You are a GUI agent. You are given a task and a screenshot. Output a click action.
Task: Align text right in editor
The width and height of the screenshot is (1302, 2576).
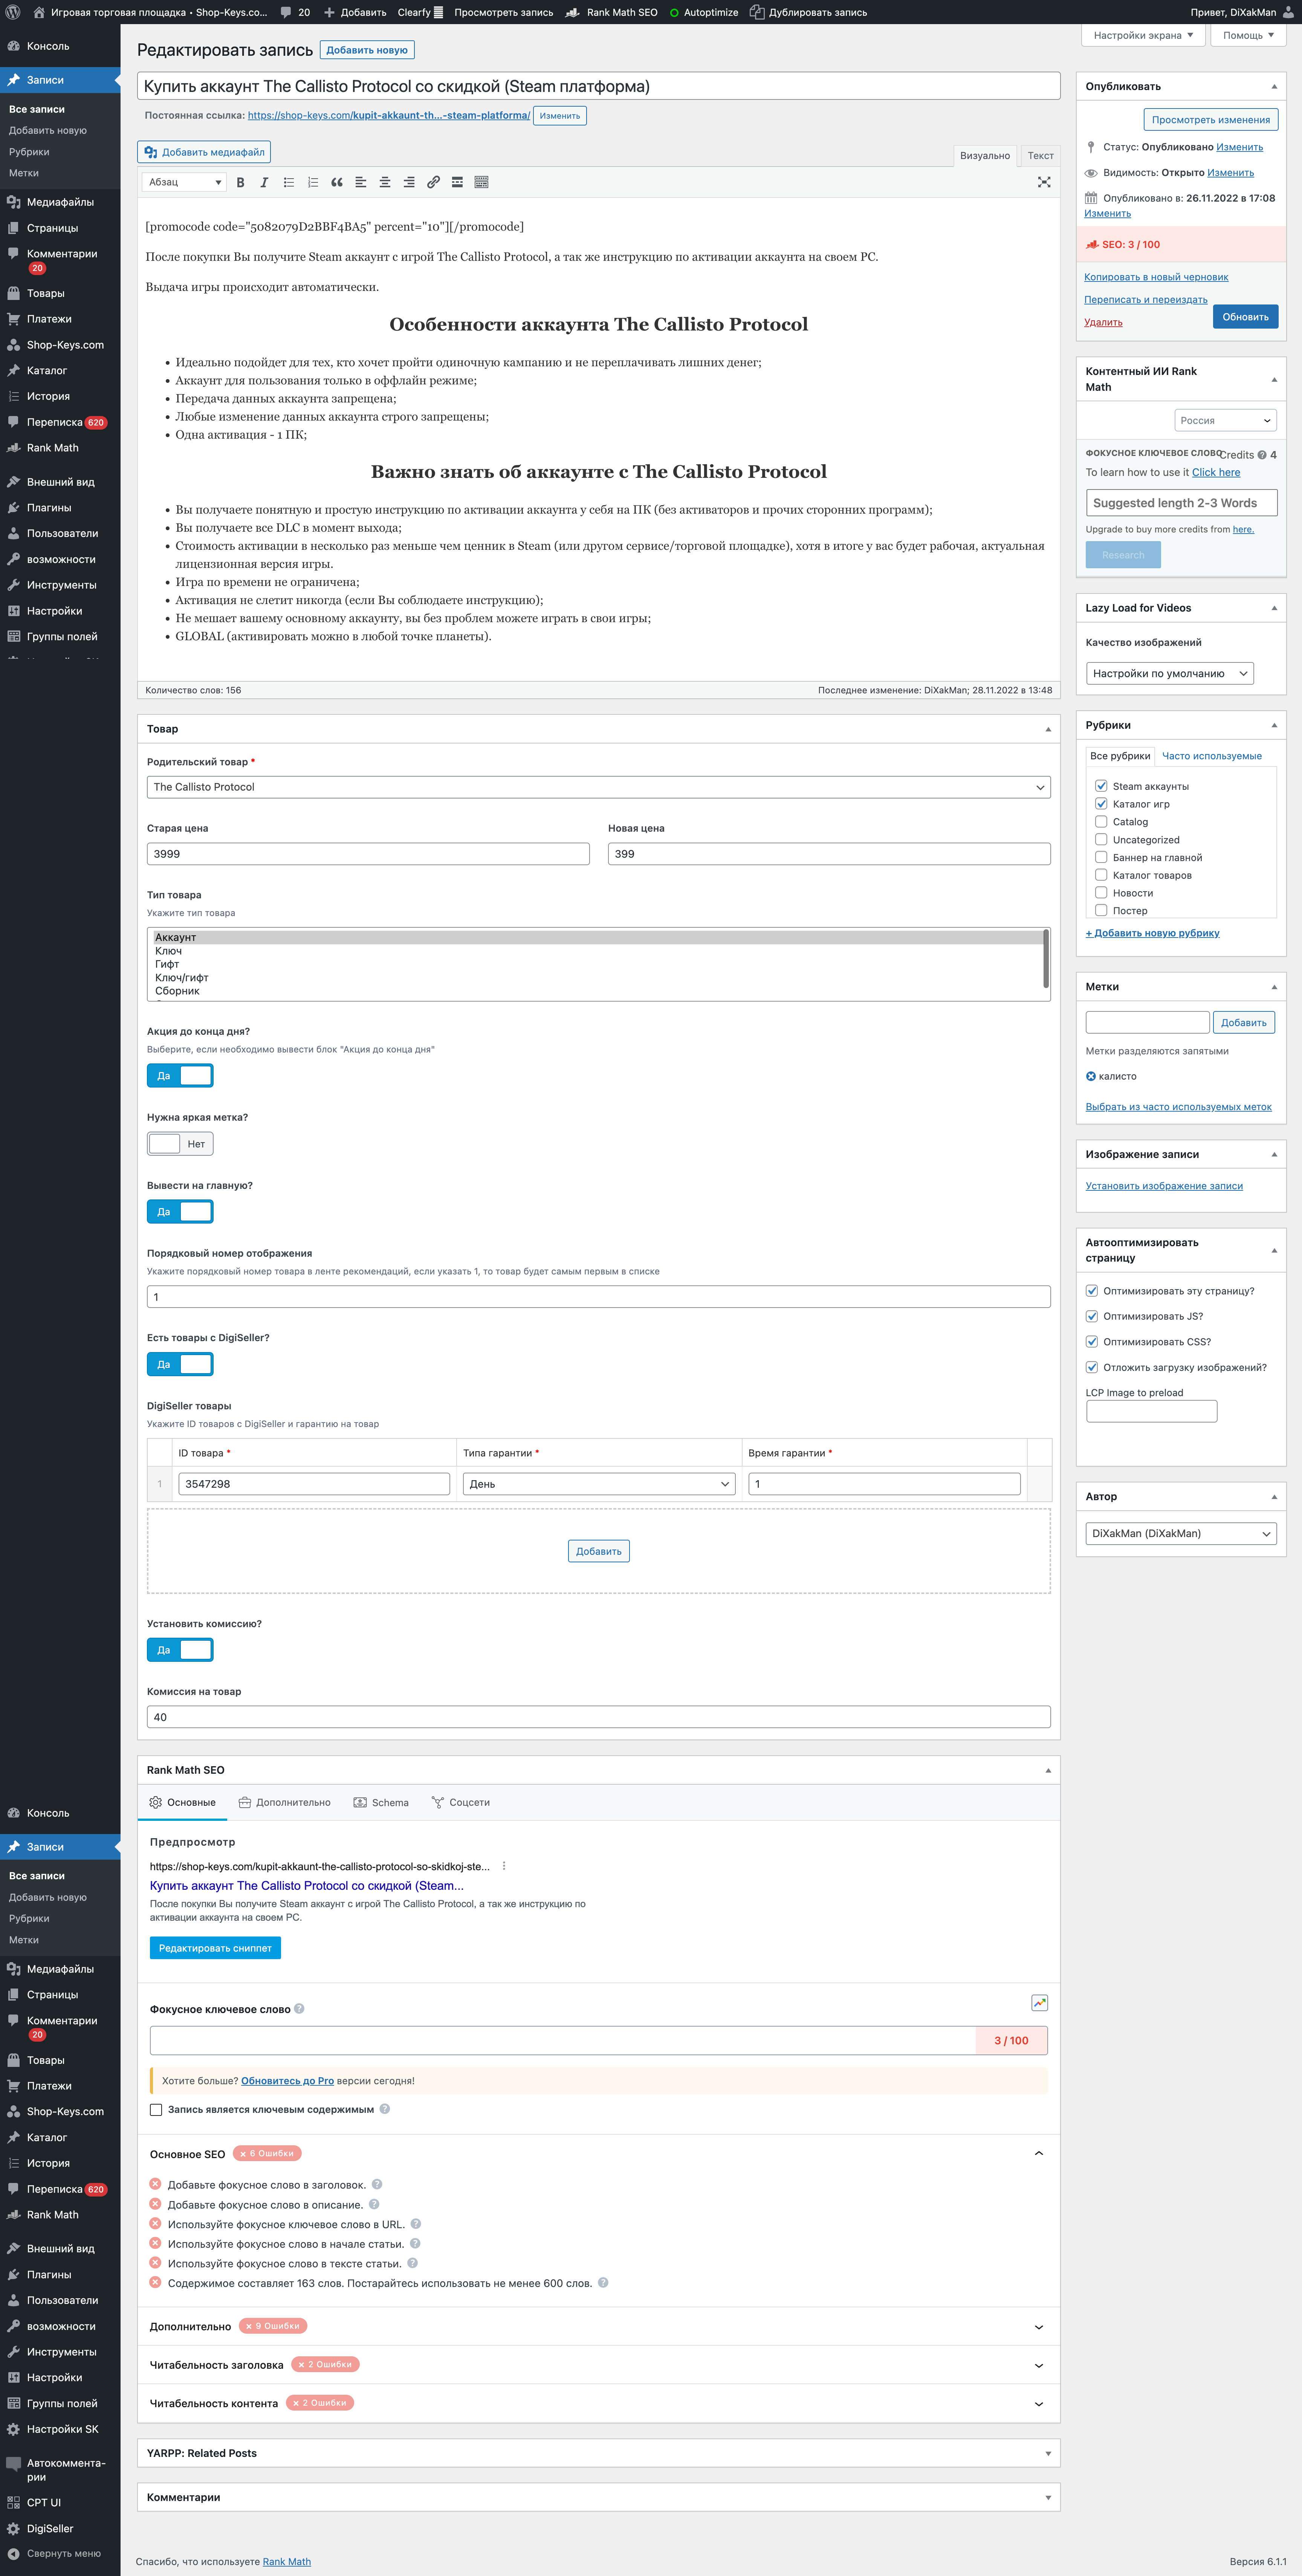coord(409,182)
